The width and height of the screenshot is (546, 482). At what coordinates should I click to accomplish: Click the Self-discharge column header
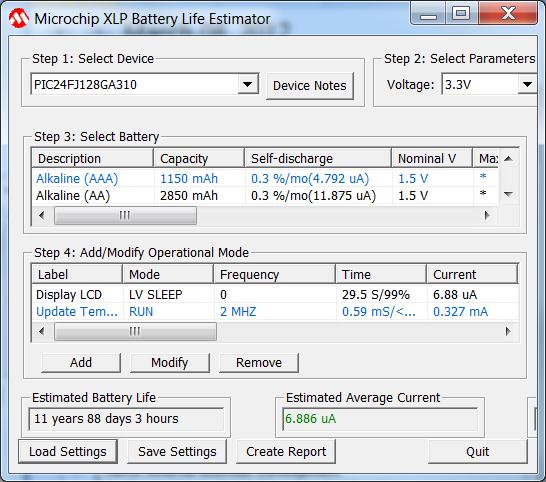tap(318, 158)
